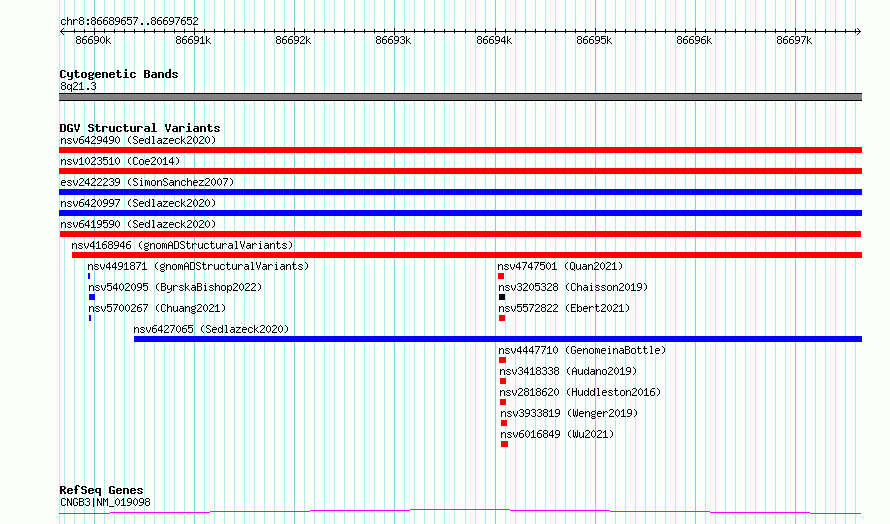Viewport: 890px width, 524px height.
Task: Click the red nsv3933819 variant marker
Action: click(504, 423)
